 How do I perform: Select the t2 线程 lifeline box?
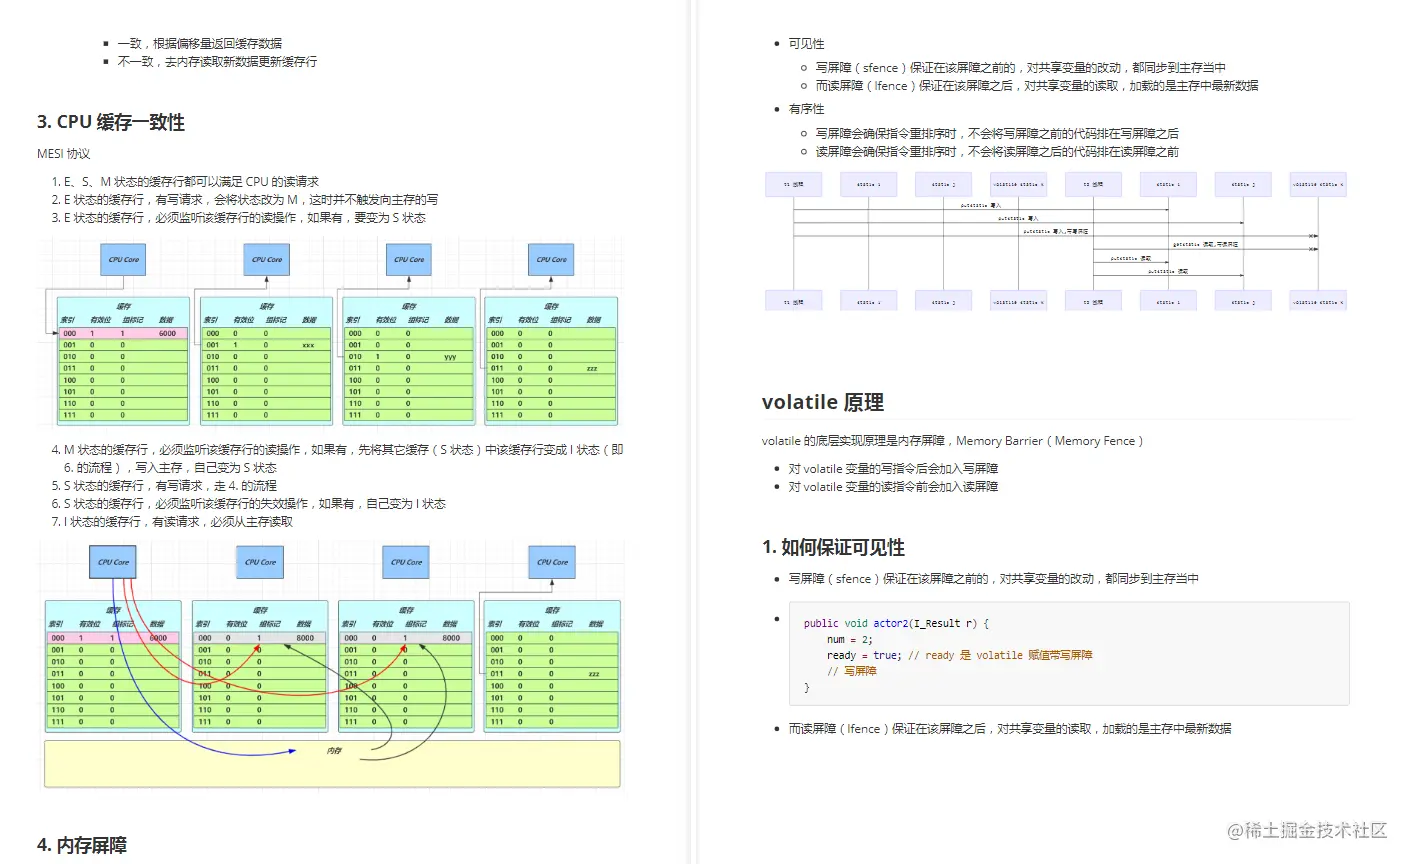[1093, 183]
